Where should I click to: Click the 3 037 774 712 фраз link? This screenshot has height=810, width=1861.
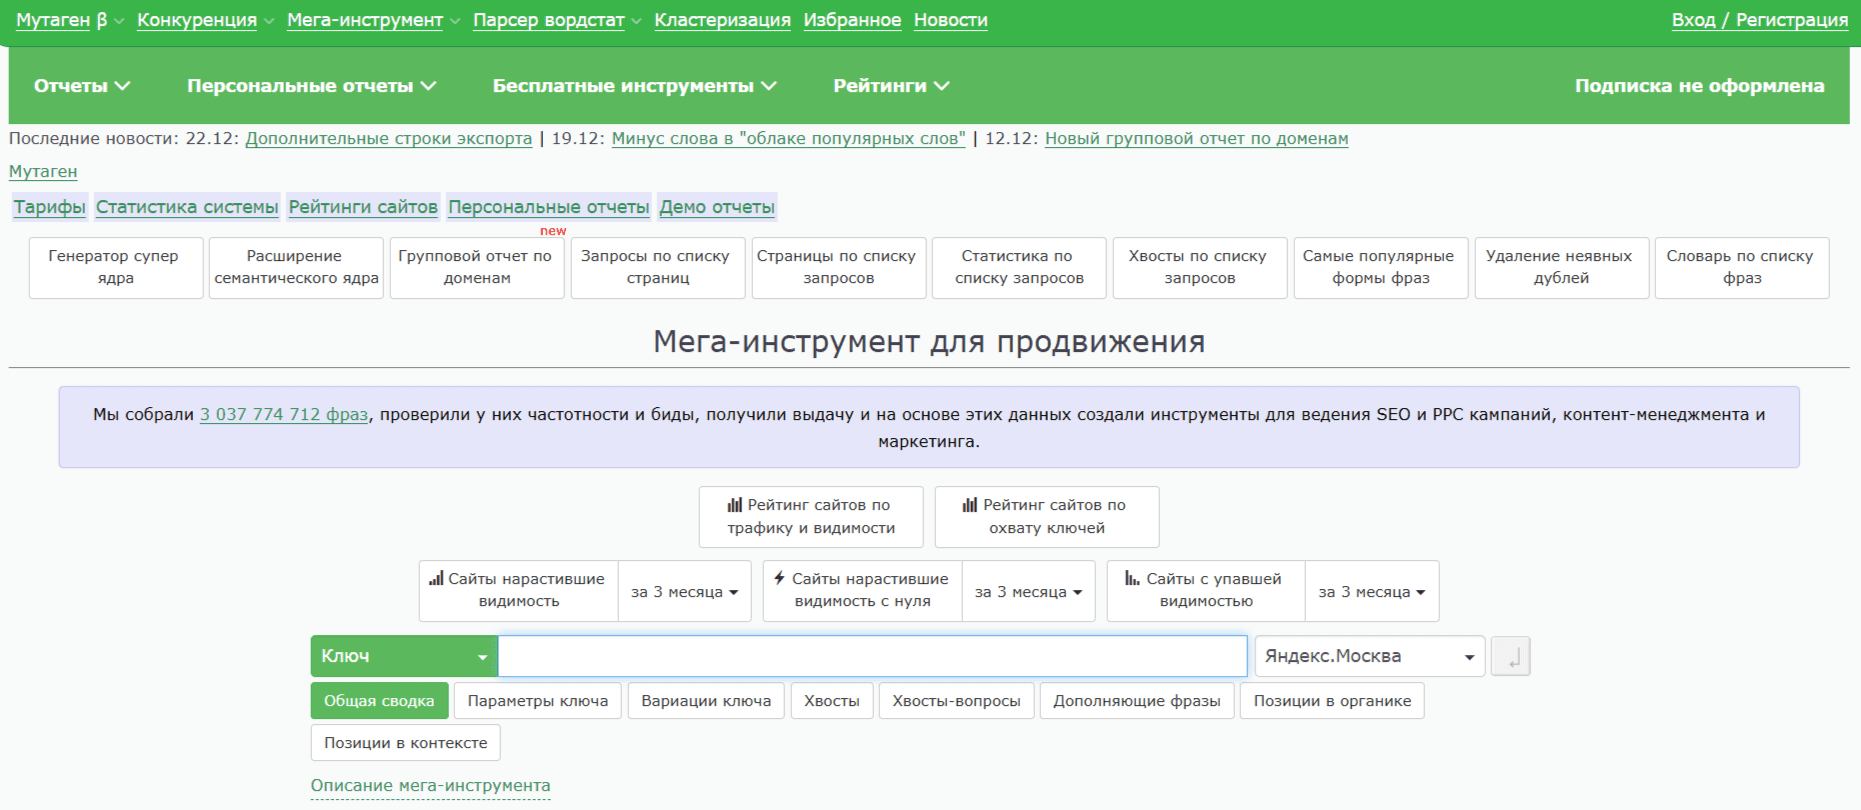coord(284,414)
